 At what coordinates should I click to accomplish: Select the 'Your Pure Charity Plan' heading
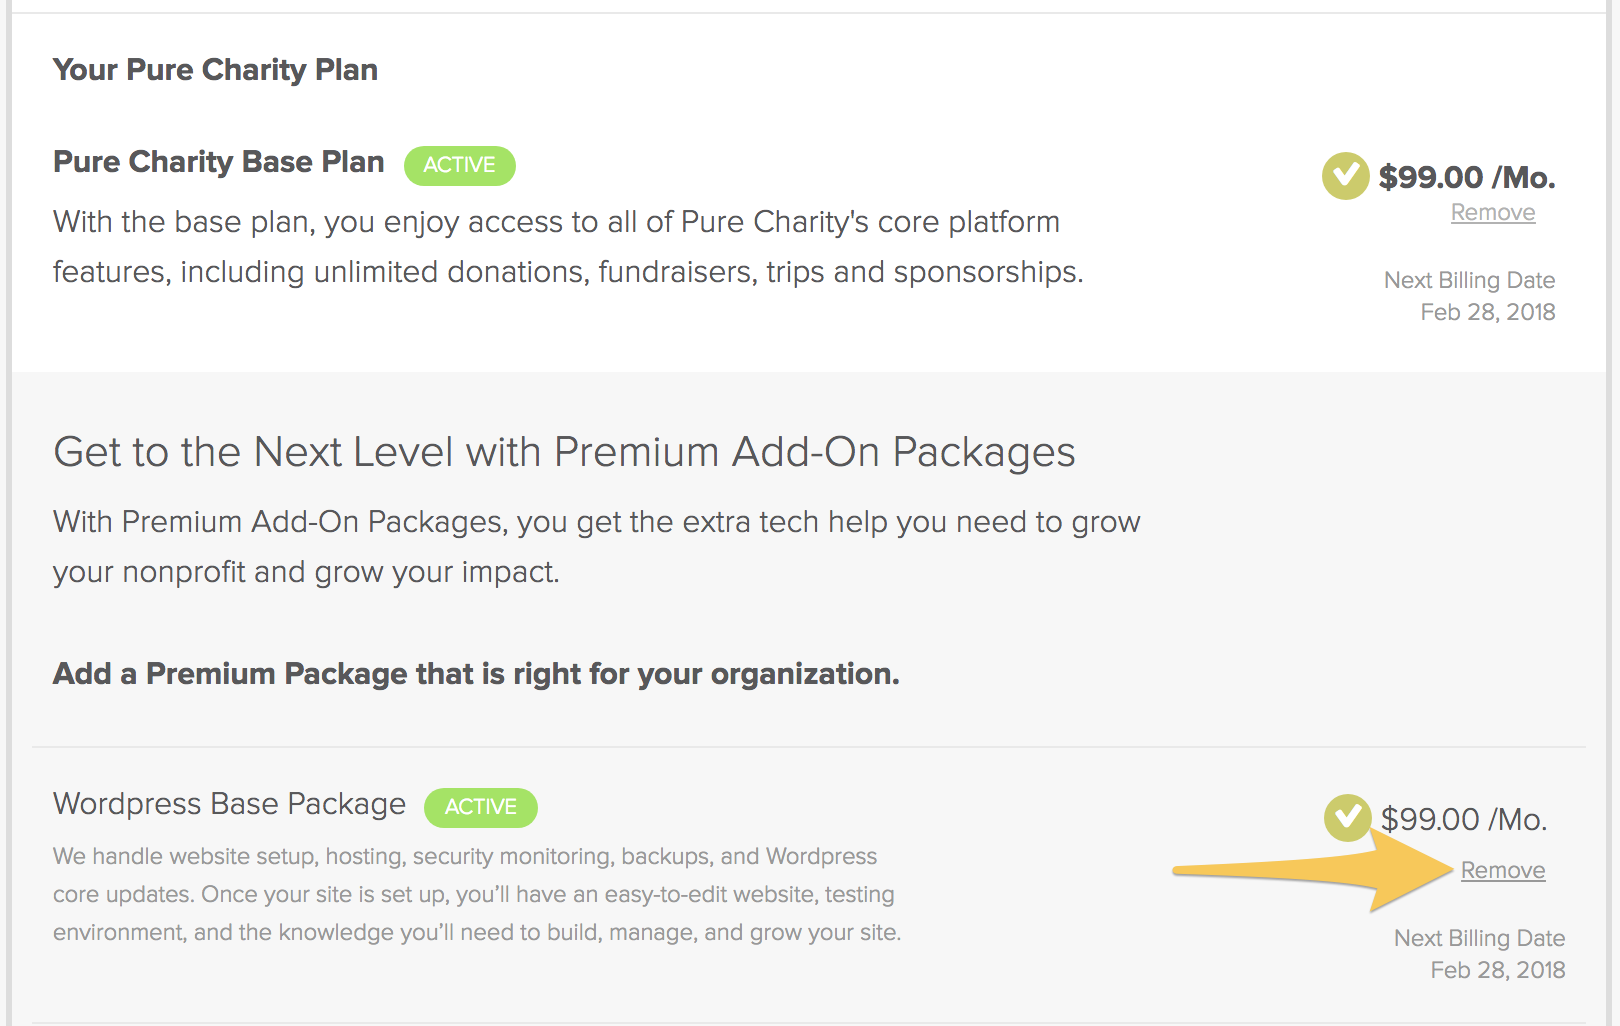click(215, 70)
